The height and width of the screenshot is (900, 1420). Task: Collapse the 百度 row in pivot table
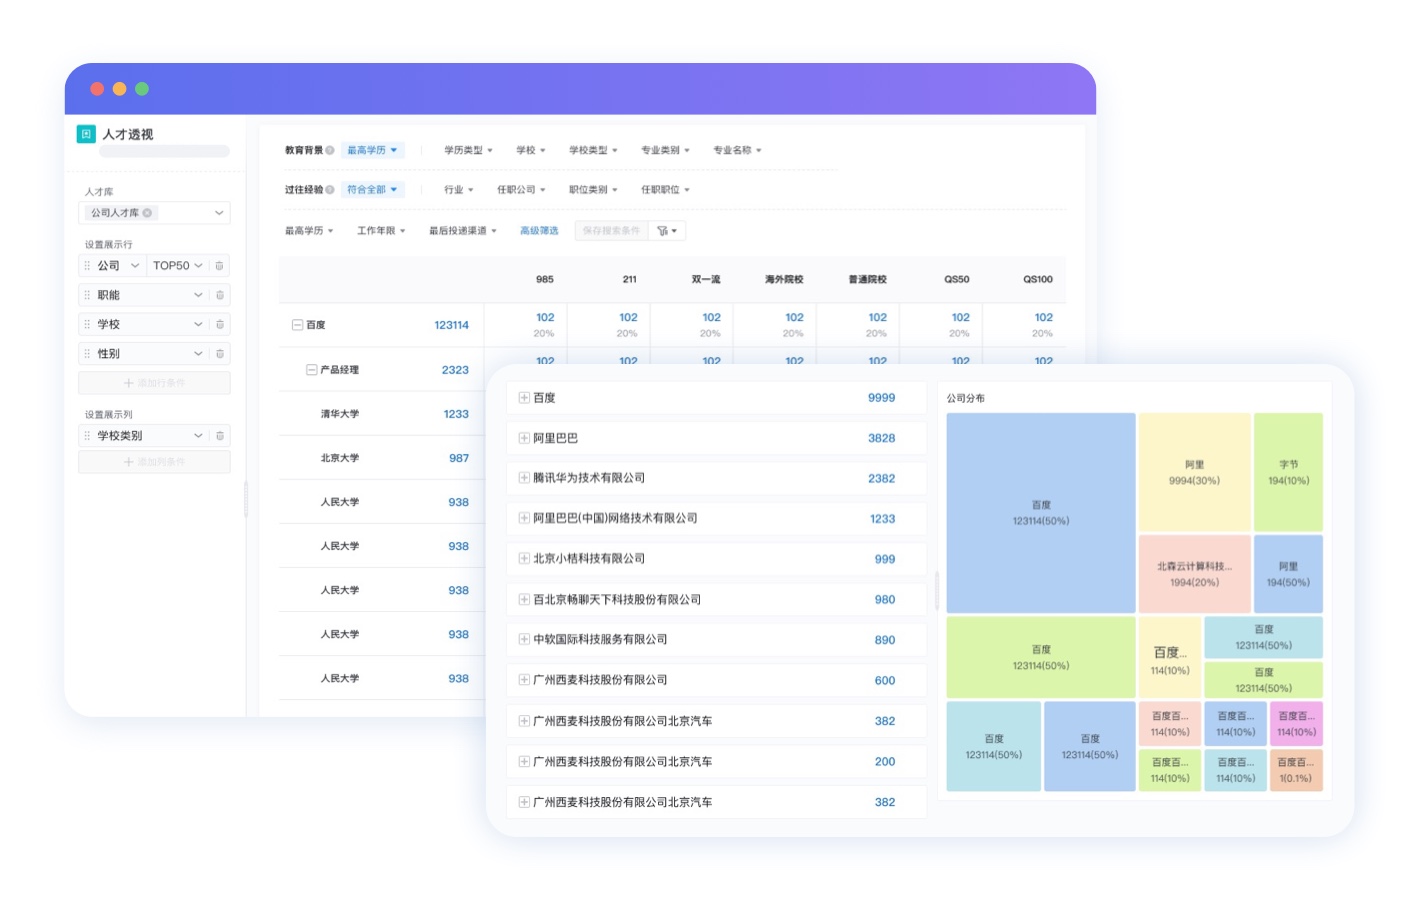pyautogui.click(x=297, y=325)
